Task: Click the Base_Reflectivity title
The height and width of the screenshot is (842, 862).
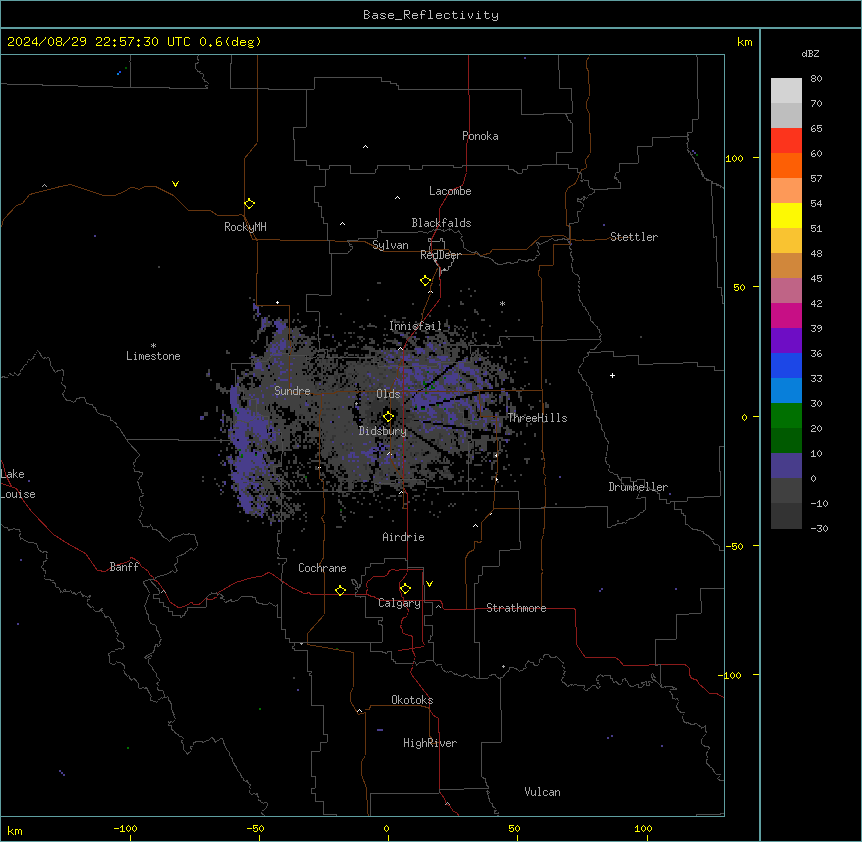Action: (431, 15)
